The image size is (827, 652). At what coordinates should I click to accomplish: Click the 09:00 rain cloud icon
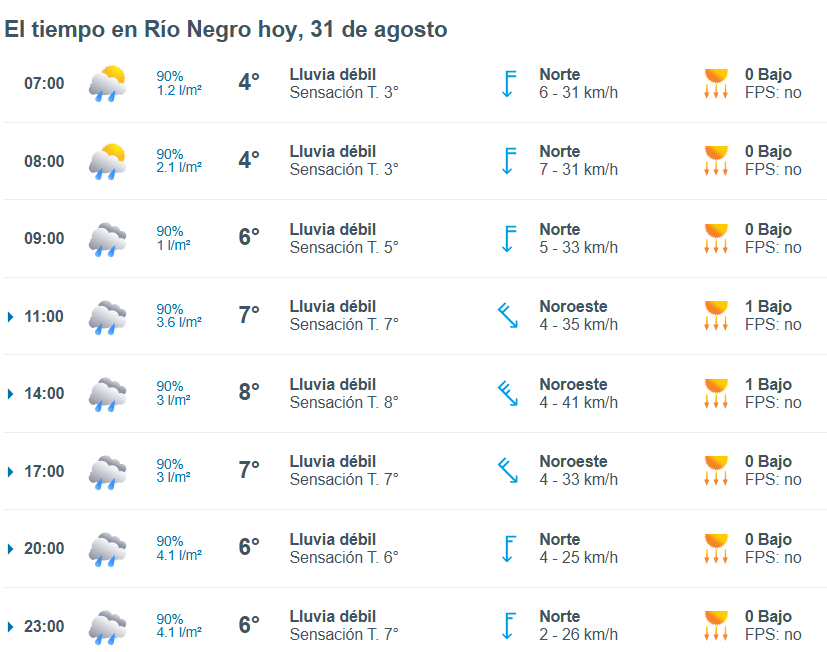click(x=108, y=239)
